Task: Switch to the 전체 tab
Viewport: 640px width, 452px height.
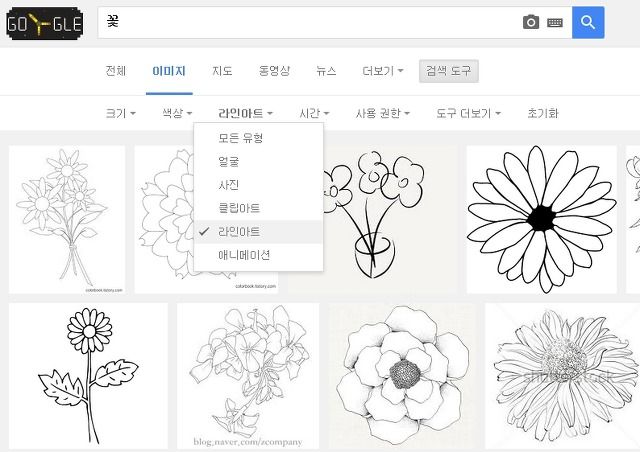Action: [x=116, y=71]
